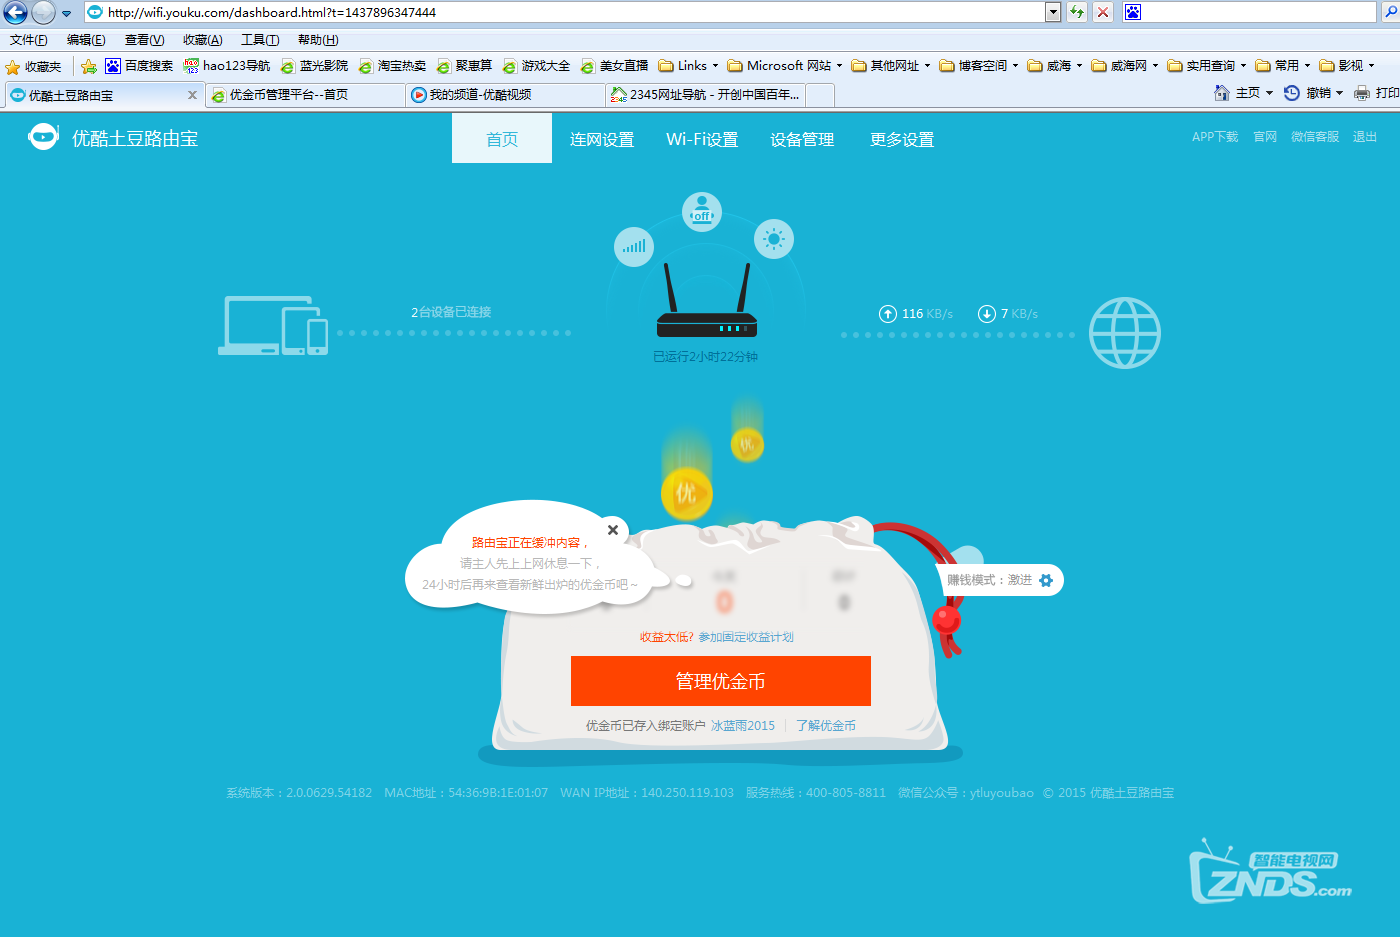The width and height of the screenshot is (1400, 937).
Task: Close the 路由宝正在缓冲内容 speech bubble
Action: point(613,530)
